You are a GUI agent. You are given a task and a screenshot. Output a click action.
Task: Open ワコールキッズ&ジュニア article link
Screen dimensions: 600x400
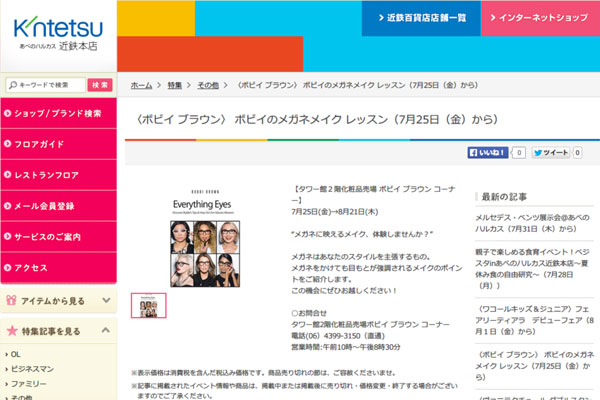(x=534, y=320)
